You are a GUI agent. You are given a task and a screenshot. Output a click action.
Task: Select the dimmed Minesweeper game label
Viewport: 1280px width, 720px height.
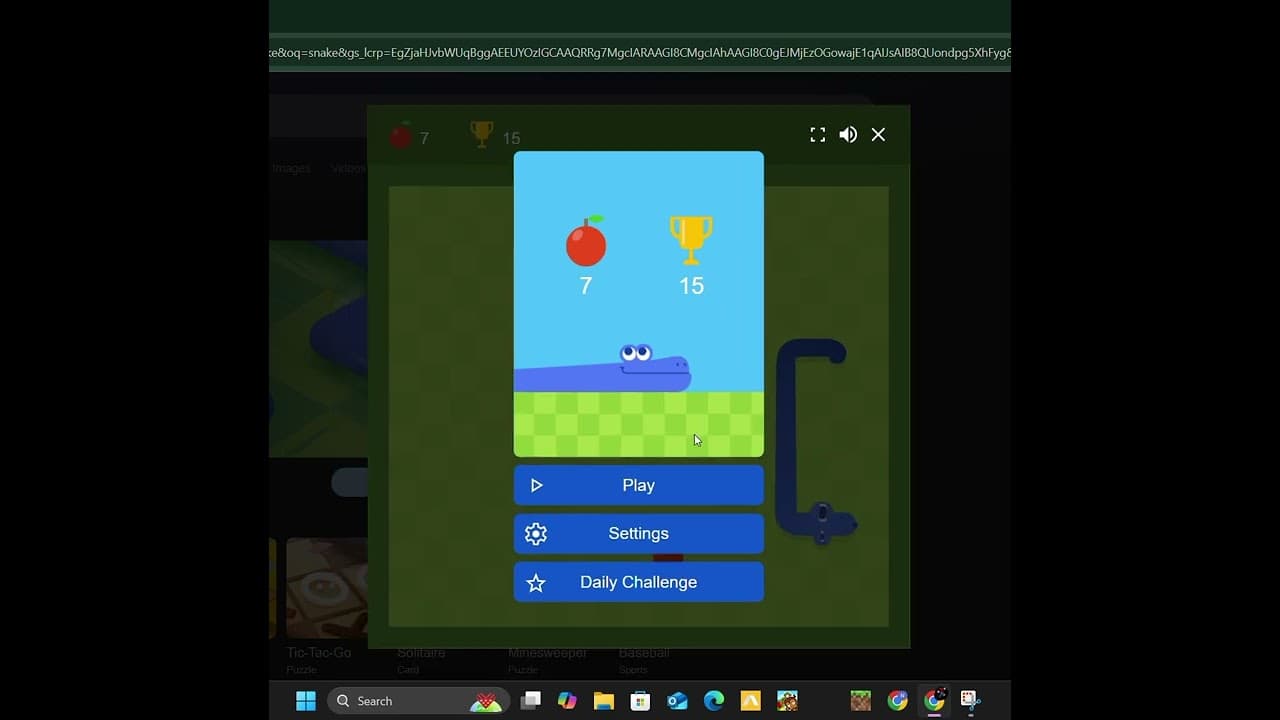(x=547, y=653)
